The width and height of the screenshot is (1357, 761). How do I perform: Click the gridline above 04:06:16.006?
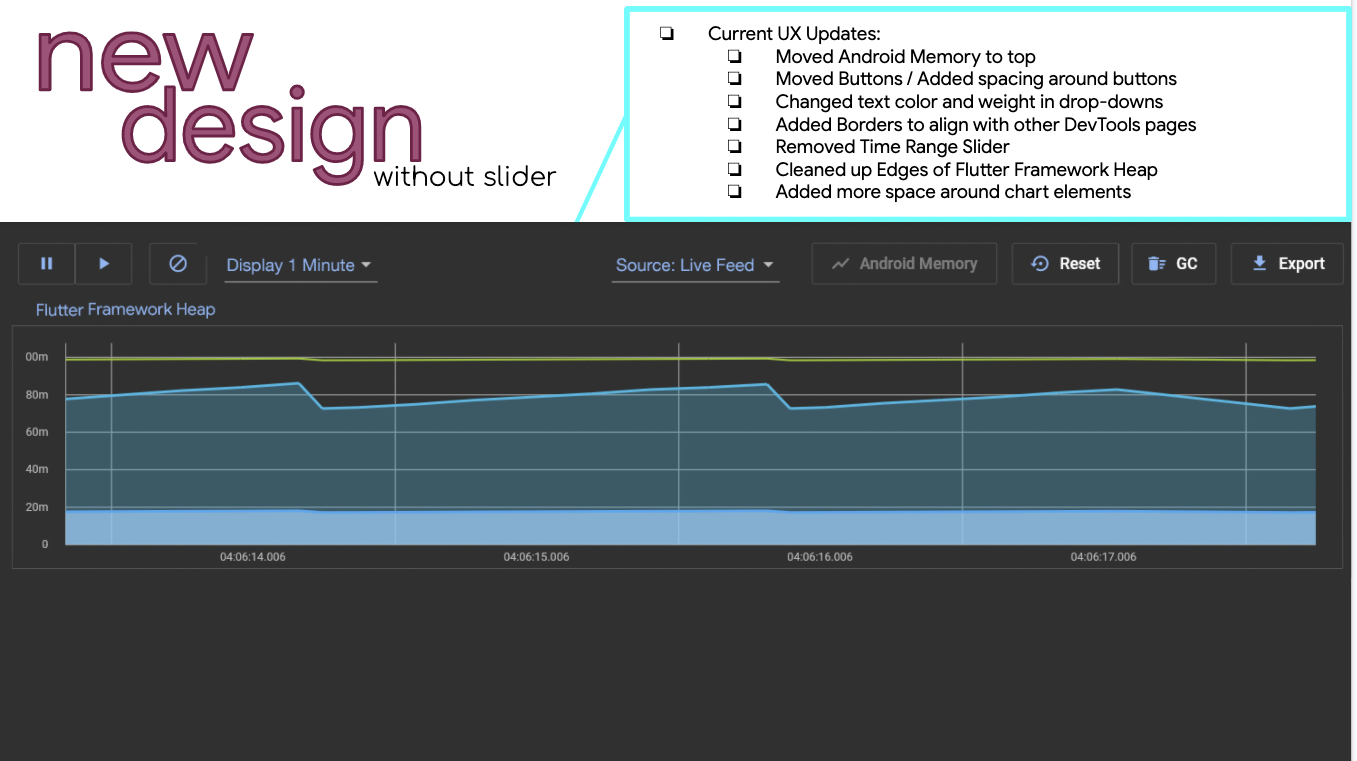[960, 440]
